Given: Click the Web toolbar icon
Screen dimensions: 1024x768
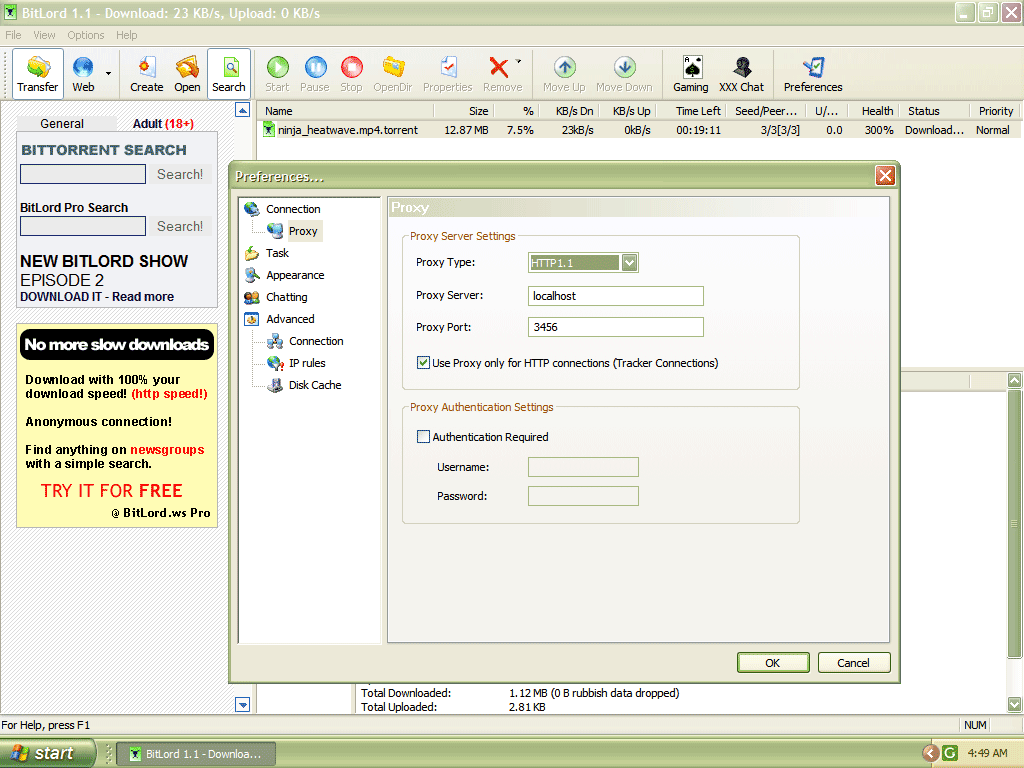Looking at the screenshot, I should tap(83, 74).
